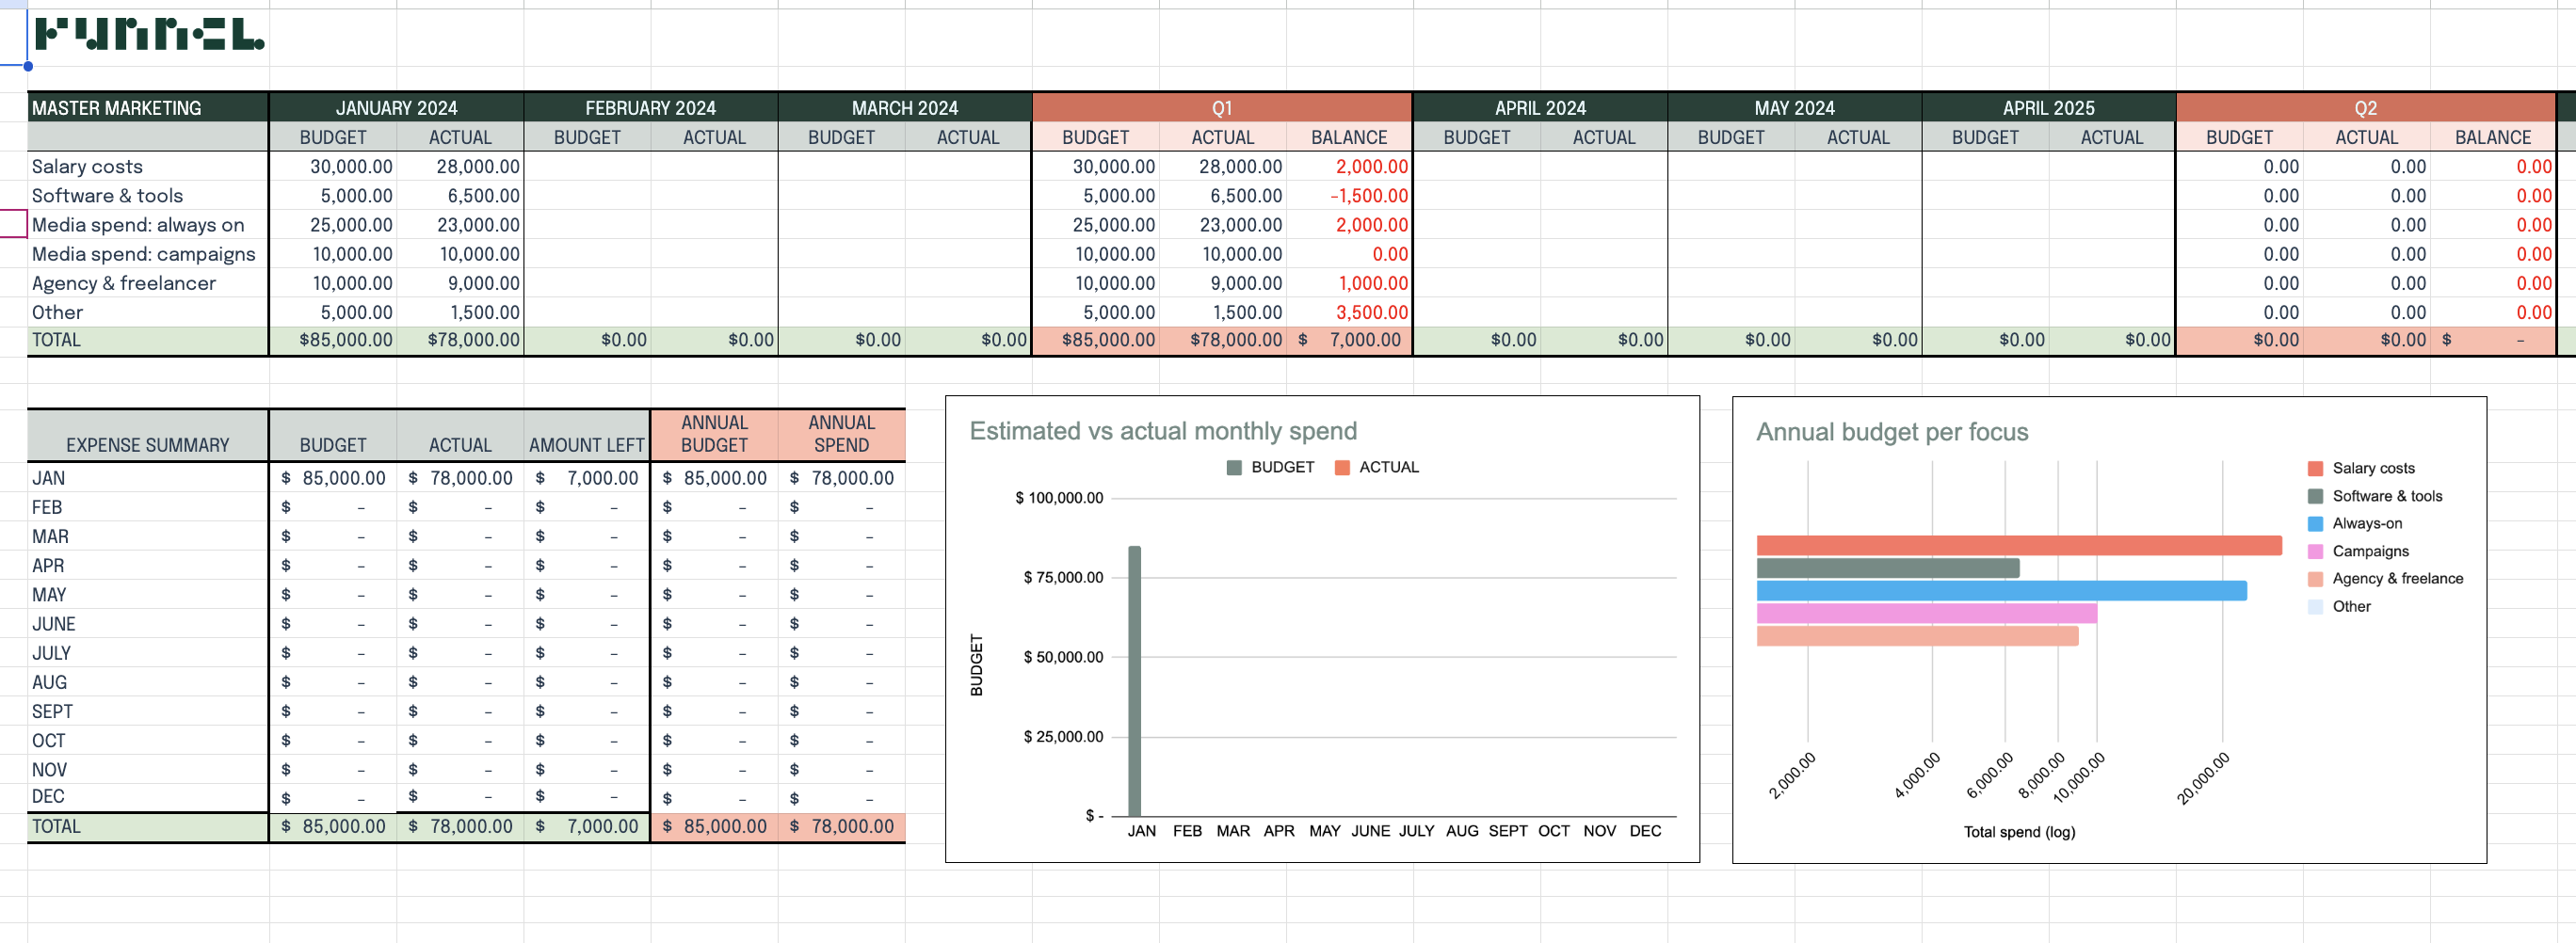Select the blue Always-on bar in chart

point(2000,591)
